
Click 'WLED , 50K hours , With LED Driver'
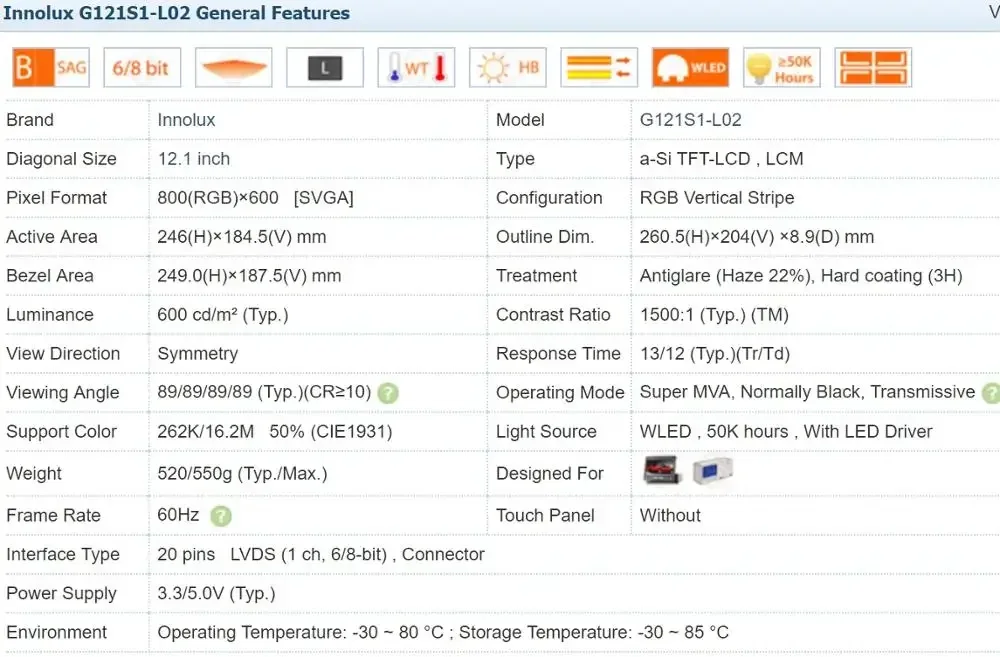click(x=786, y=432)
